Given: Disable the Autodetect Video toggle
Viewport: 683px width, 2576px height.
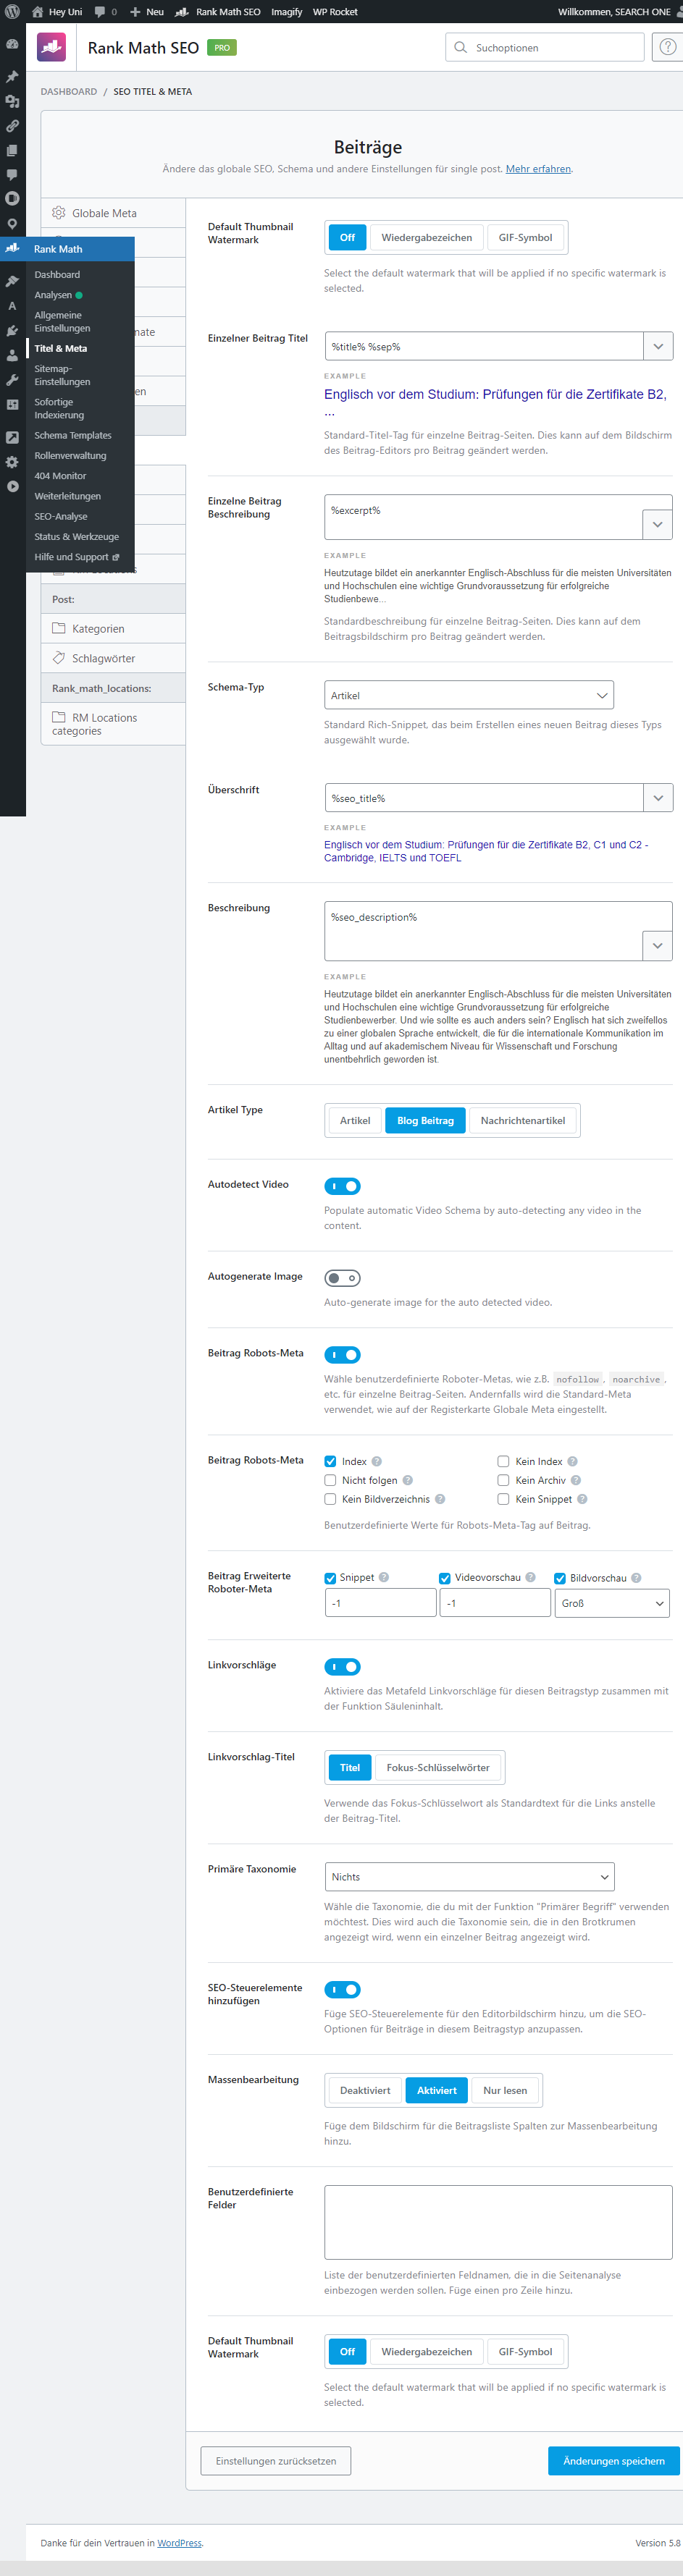Looking at the screenshot, I should [x=342, y=1186].
